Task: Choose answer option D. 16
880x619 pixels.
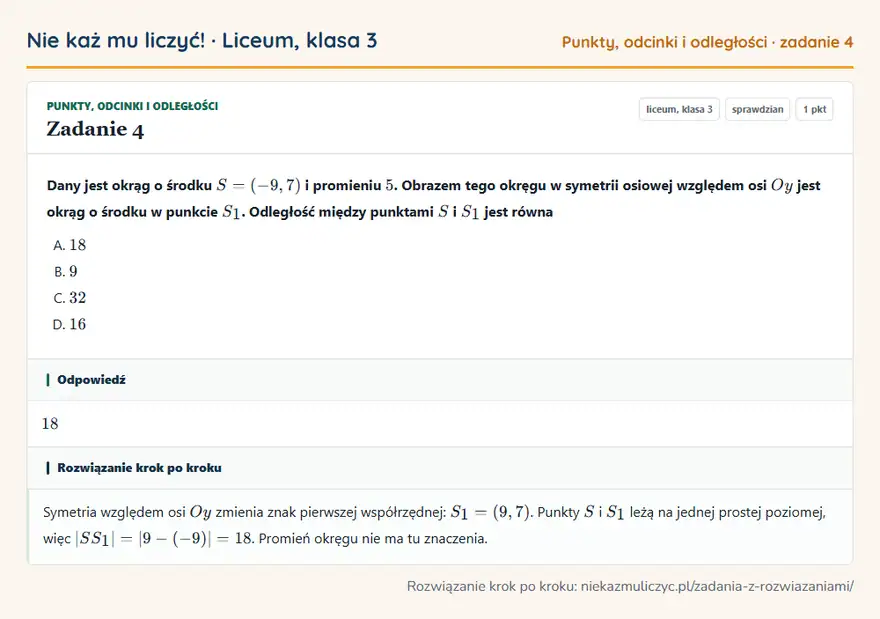Action: pyautogui.click(x=70, y=324)
